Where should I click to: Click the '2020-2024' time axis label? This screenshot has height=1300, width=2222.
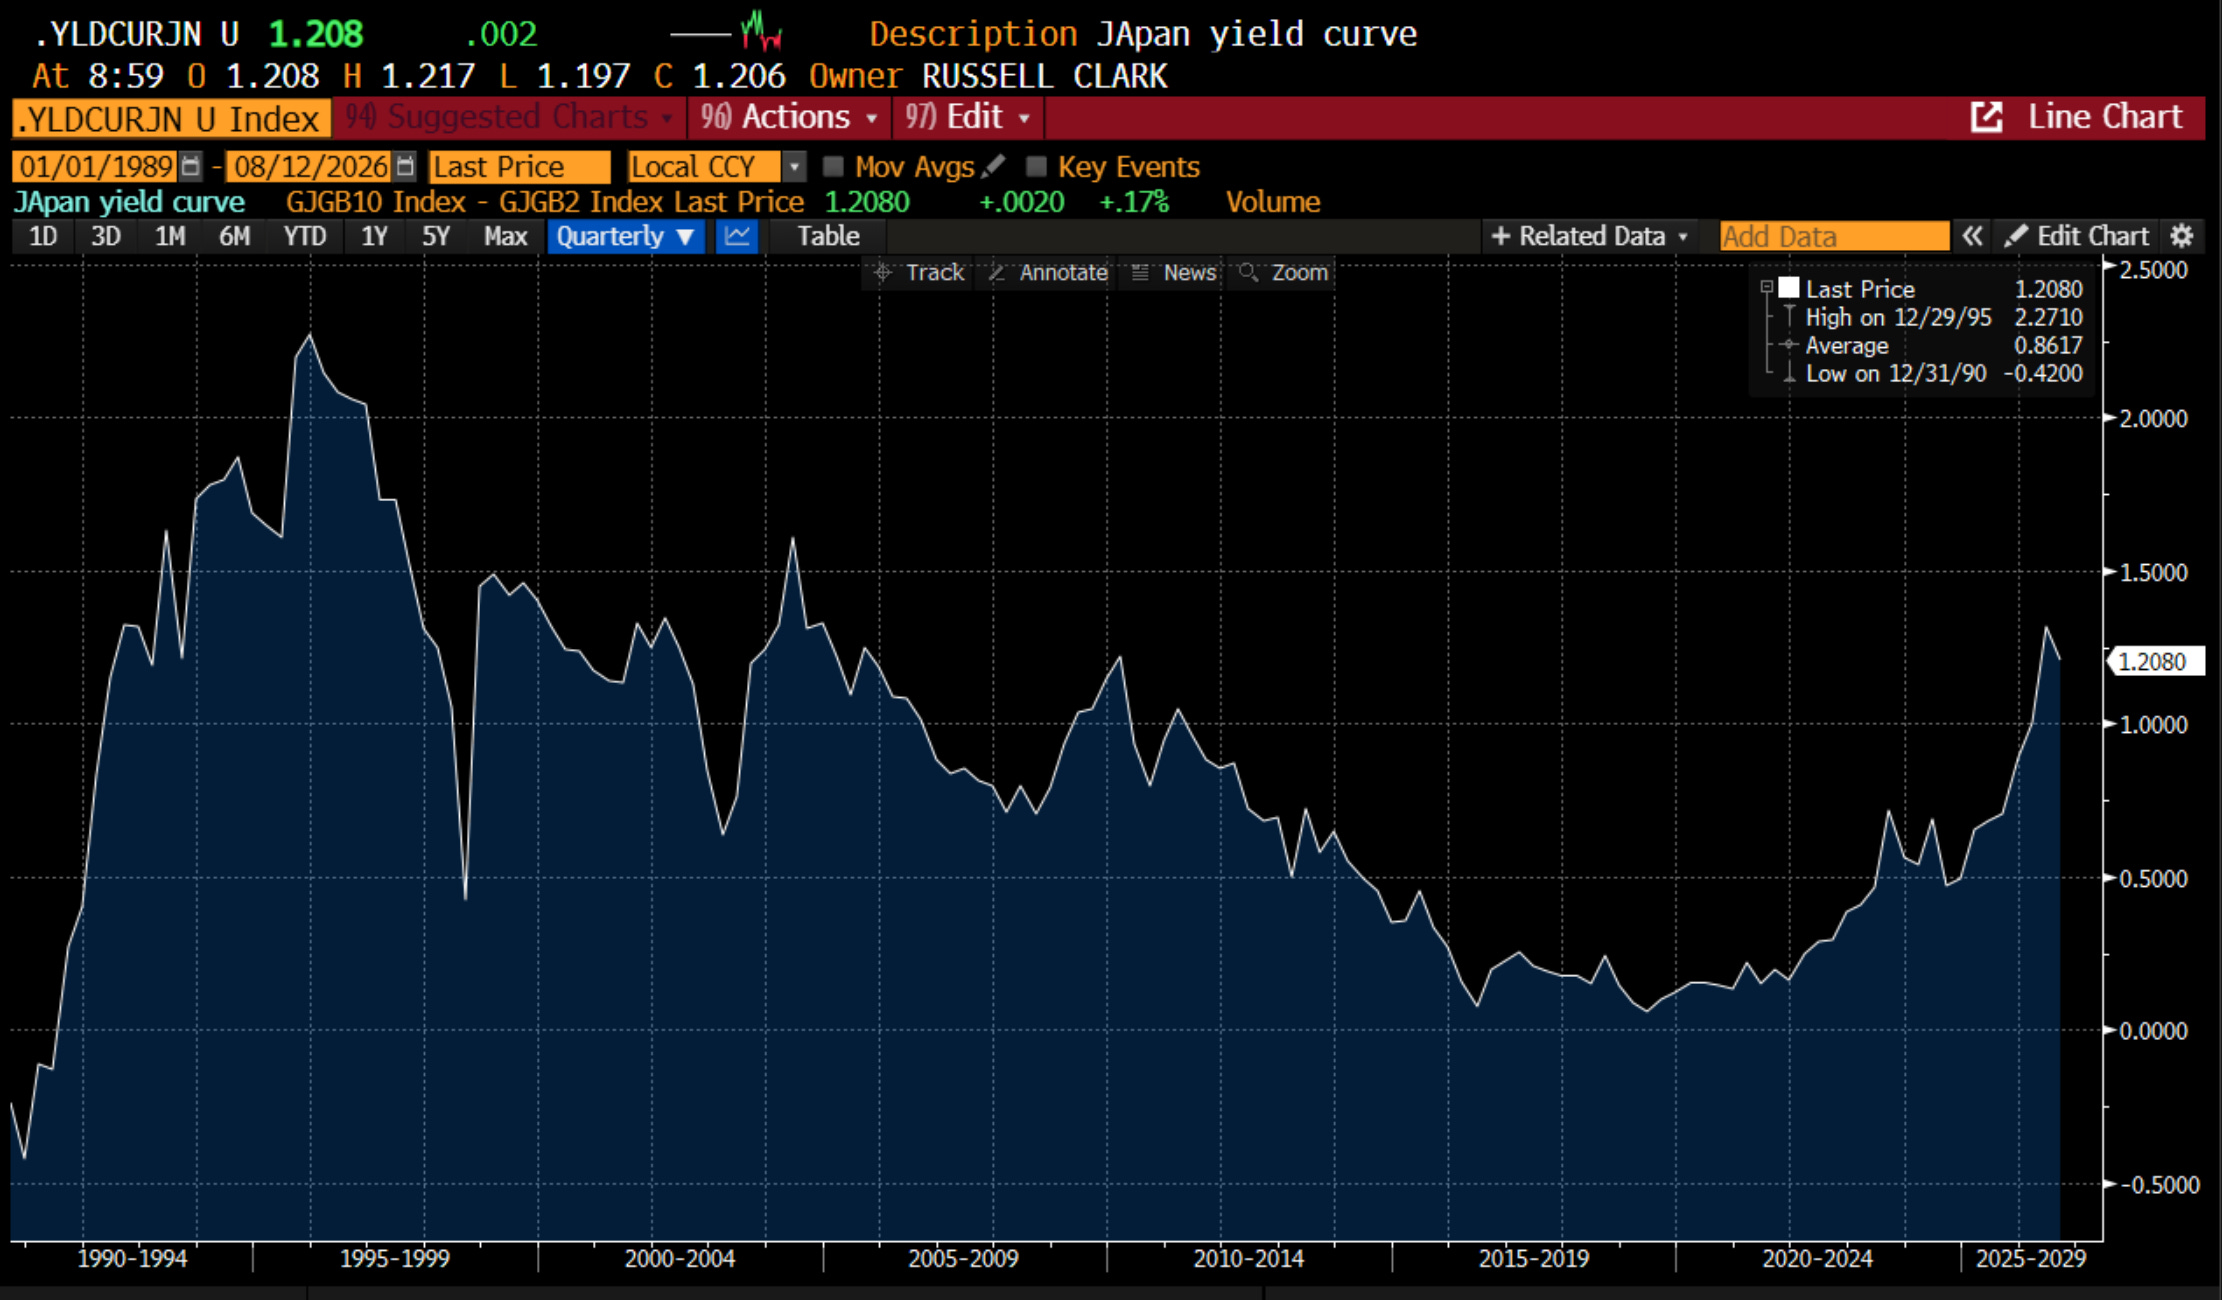pyautogui.click(x=1817, y=1258)
